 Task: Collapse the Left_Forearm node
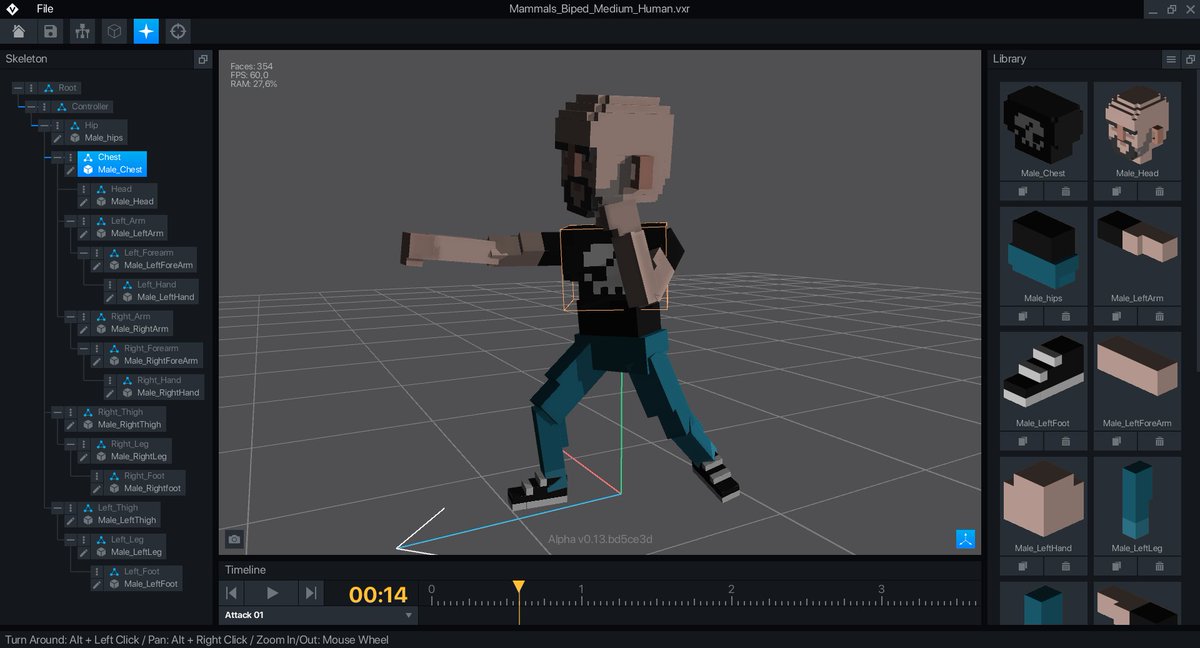click(84, 253)
